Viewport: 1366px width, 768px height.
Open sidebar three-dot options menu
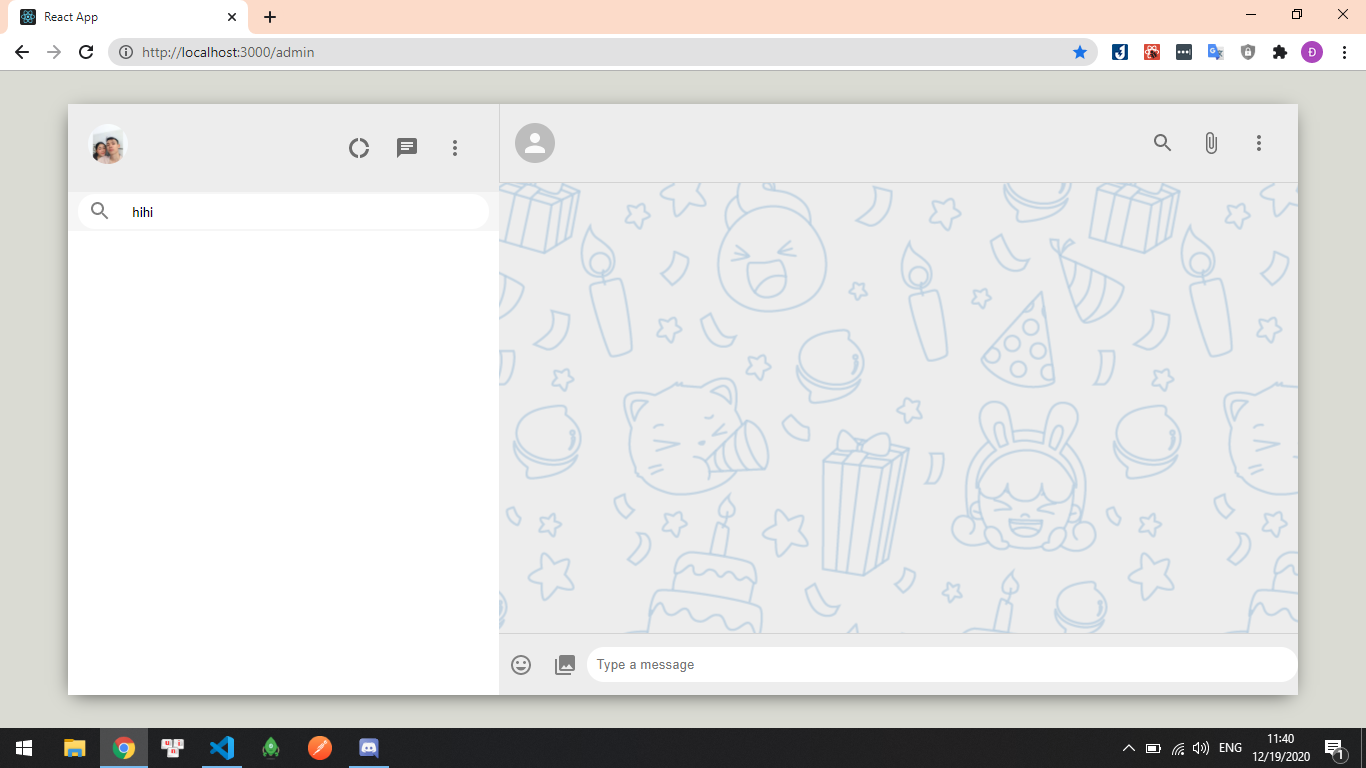tap(455, 148)
